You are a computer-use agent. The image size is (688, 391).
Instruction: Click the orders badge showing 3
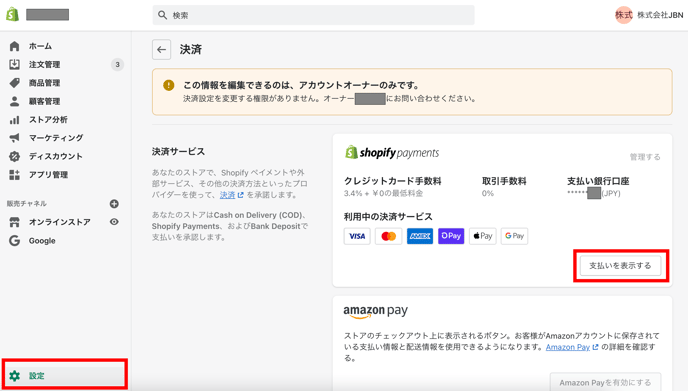(117, 65)
